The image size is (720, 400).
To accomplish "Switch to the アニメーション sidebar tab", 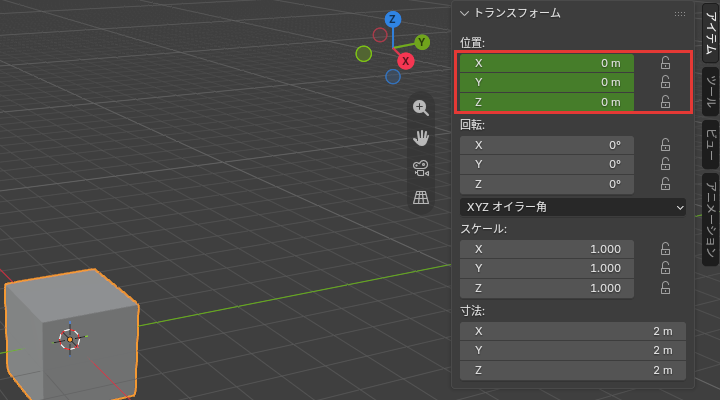I will tap(710, 220).
